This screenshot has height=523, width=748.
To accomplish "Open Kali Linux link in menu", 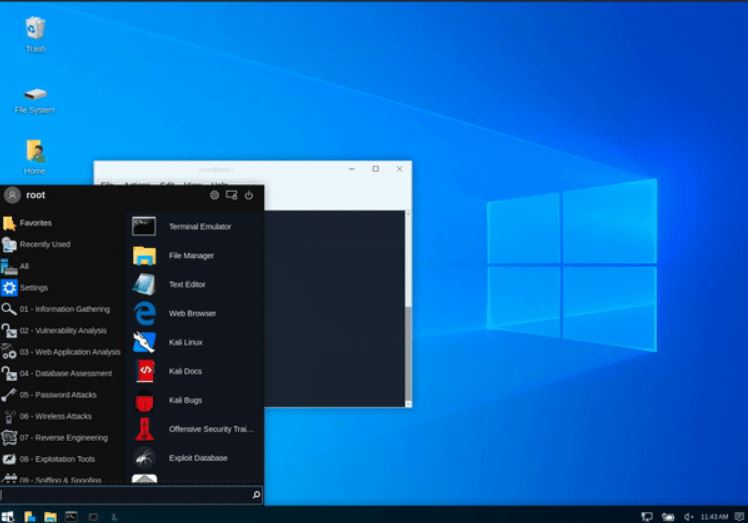I will (x=193, y=342).
